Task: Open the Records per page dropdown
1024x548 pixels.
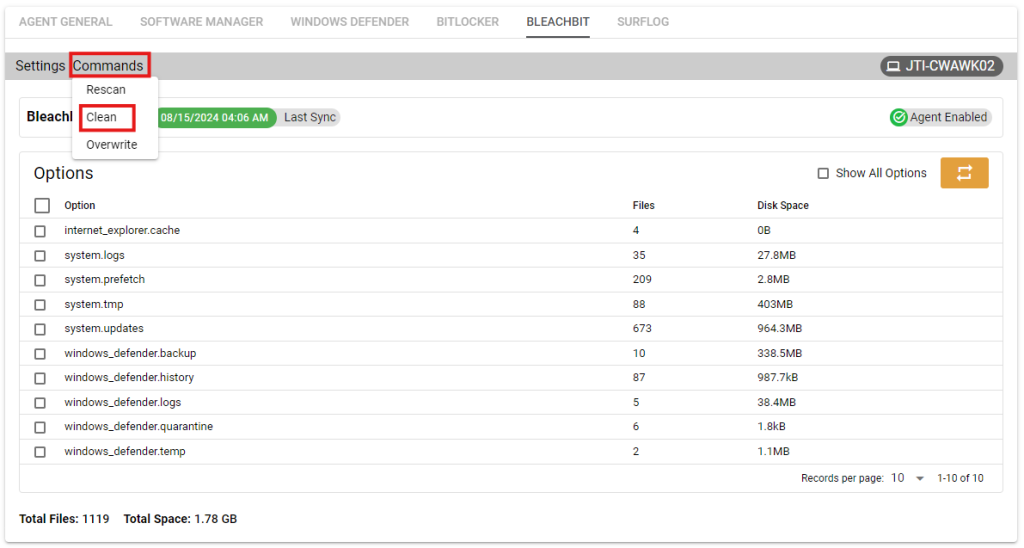Action: tap(906, 478)
